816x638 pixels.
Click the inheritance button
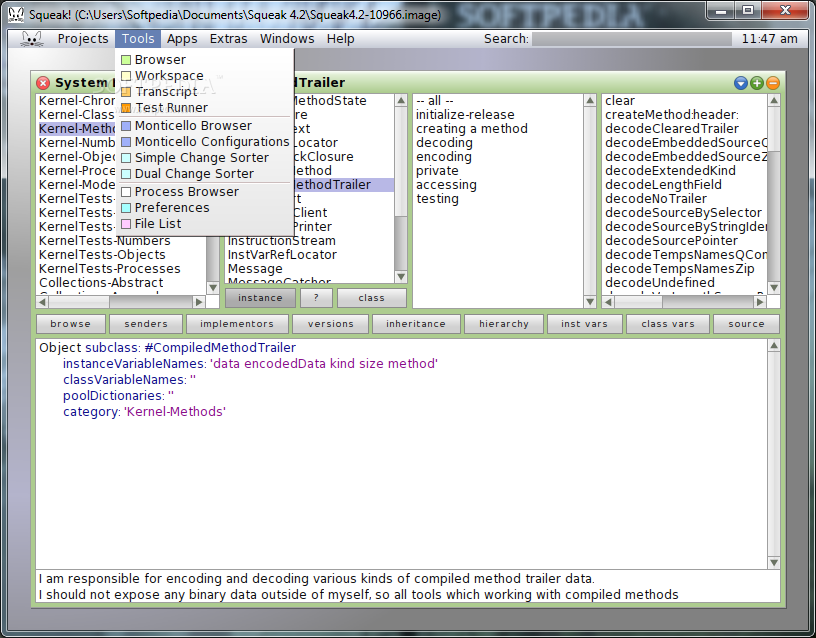coord(416,324)
